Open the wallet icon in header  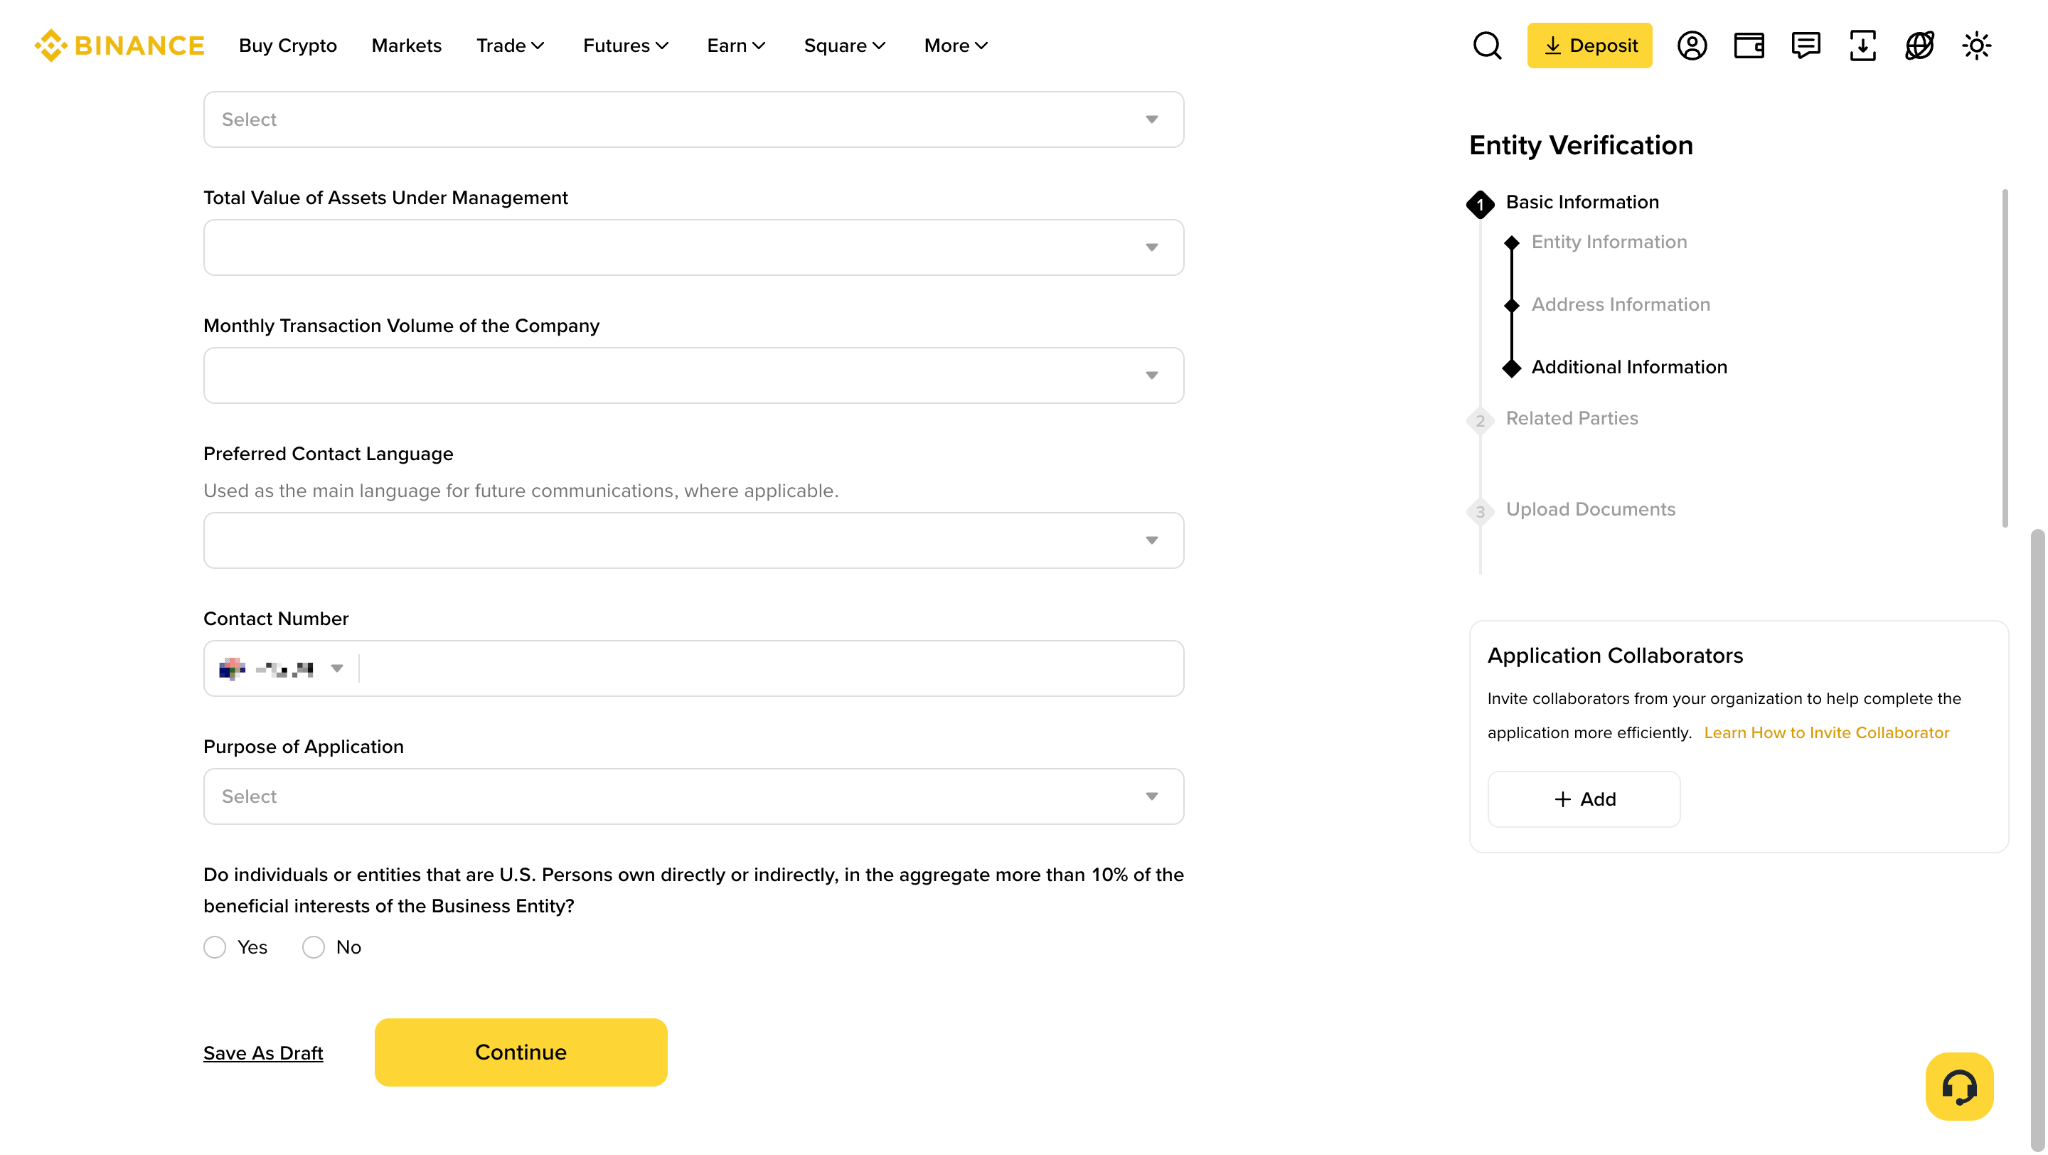[x=1749, y=45]
